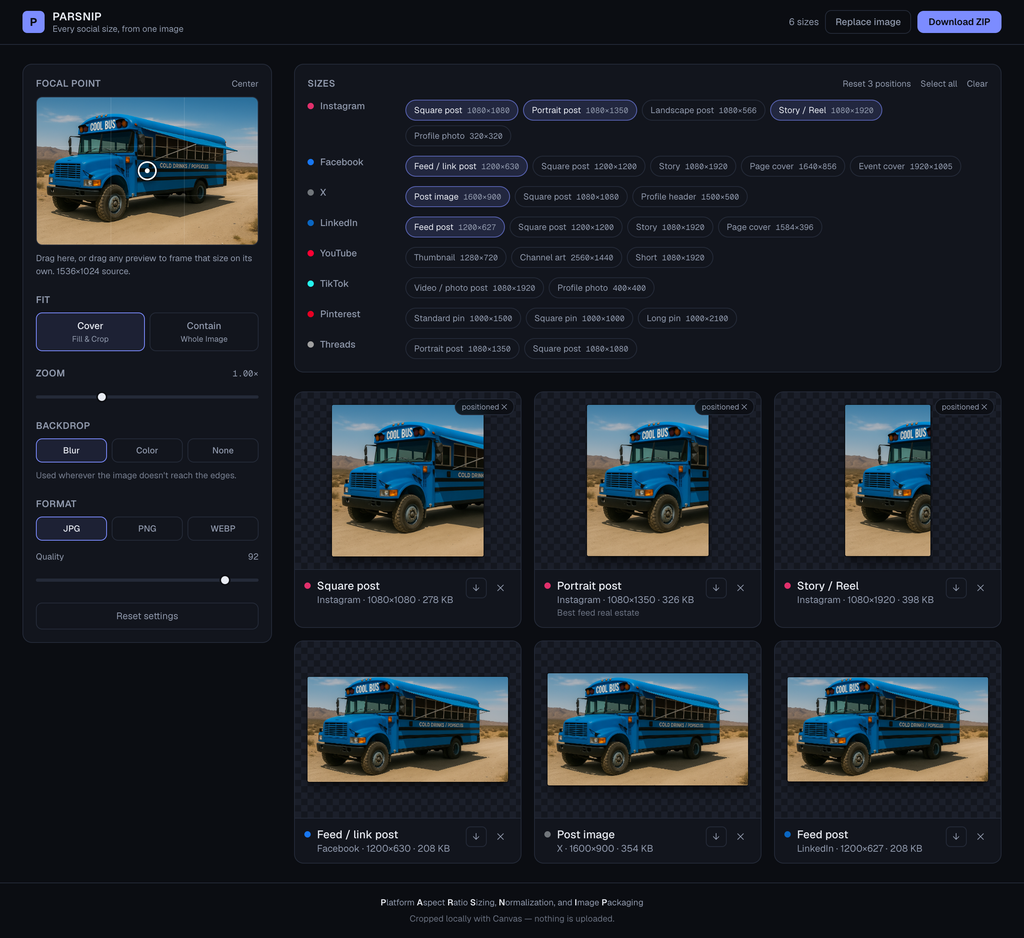Image resolution: width=1024 pixels, height=938 pixels.
Task: Remove the Facebook Feed / link post card
Action: coord(500,837)
